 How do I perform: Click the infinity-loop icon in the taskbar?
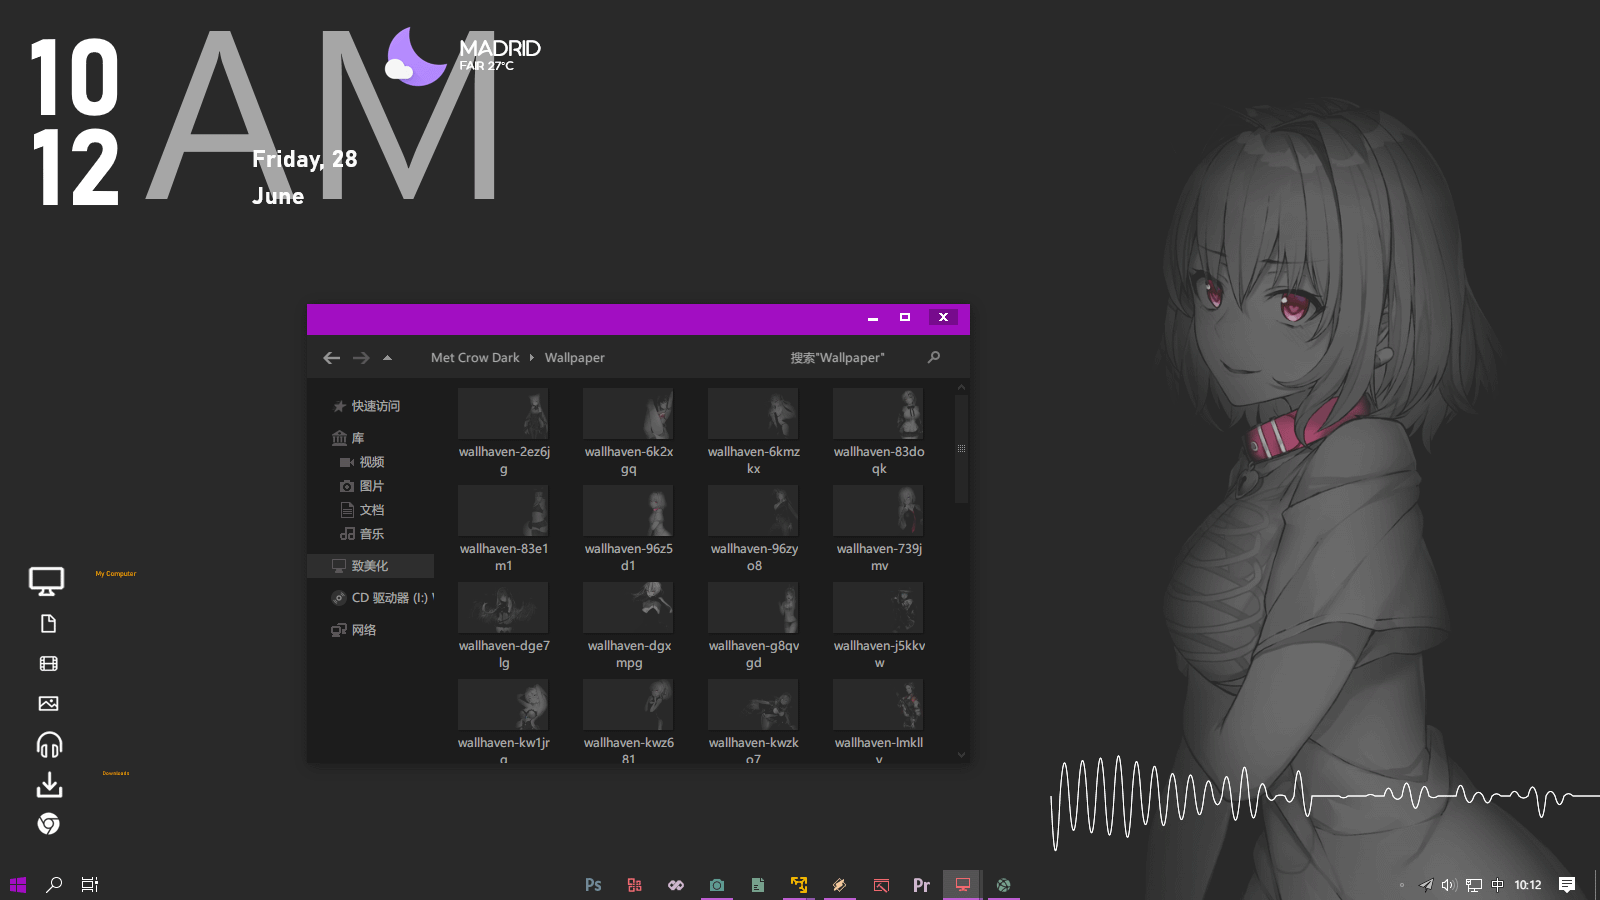(x=676, y=885)
